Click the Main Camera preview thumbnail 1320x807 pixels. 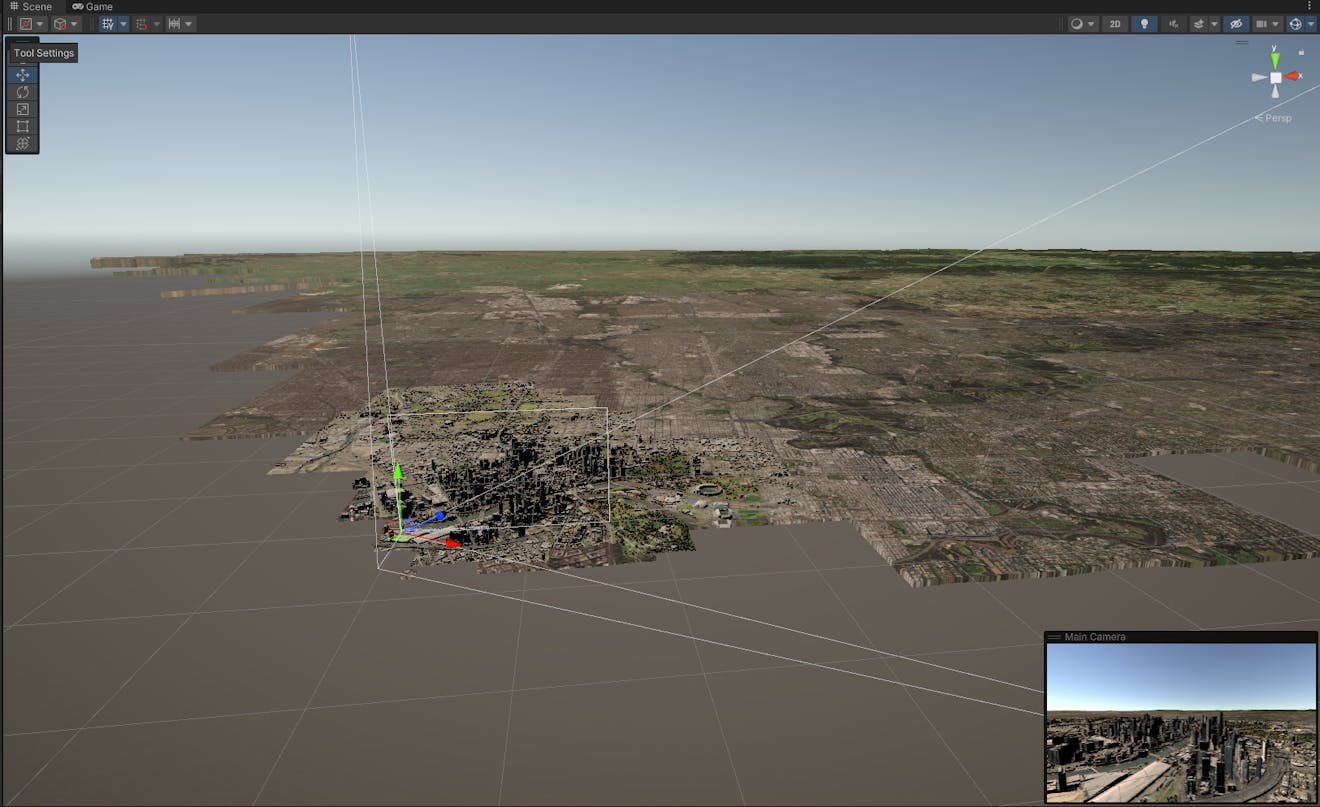coord(1180,722)
